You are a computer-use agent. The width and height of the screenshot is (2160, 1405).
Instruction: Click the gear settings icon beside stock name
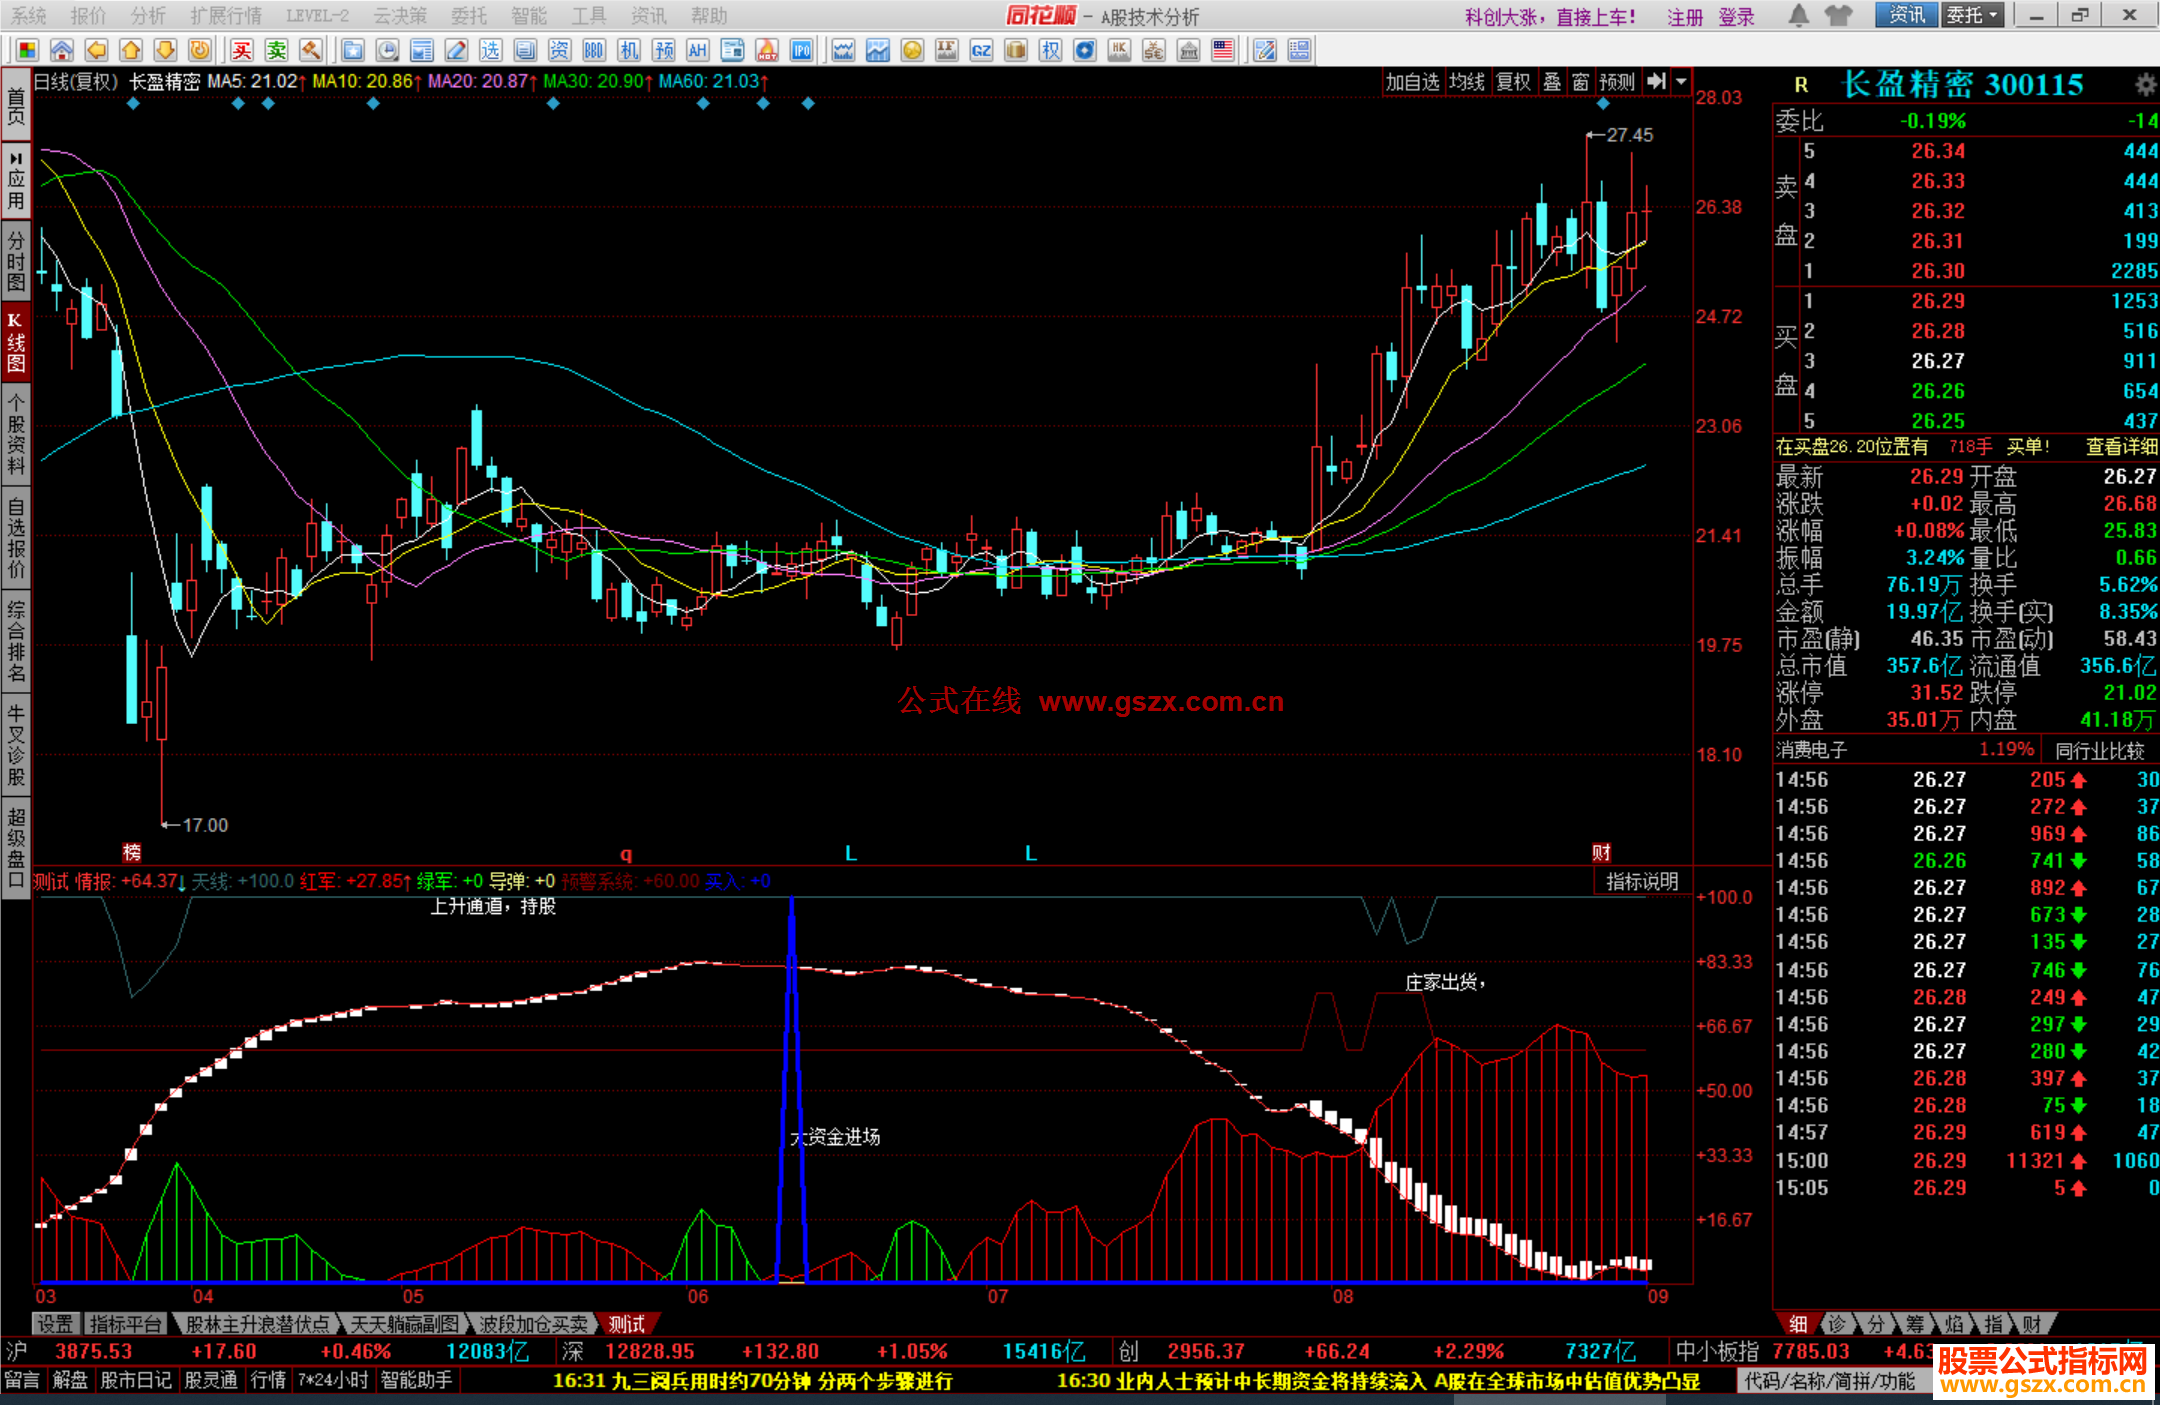(2145, 85)
